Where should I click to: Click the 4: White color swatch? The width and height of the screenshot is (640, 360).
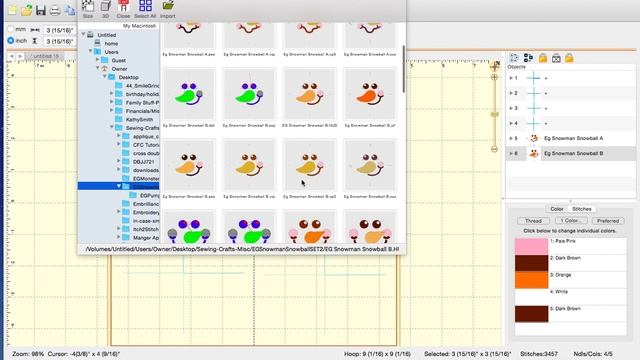pos(531,297)
